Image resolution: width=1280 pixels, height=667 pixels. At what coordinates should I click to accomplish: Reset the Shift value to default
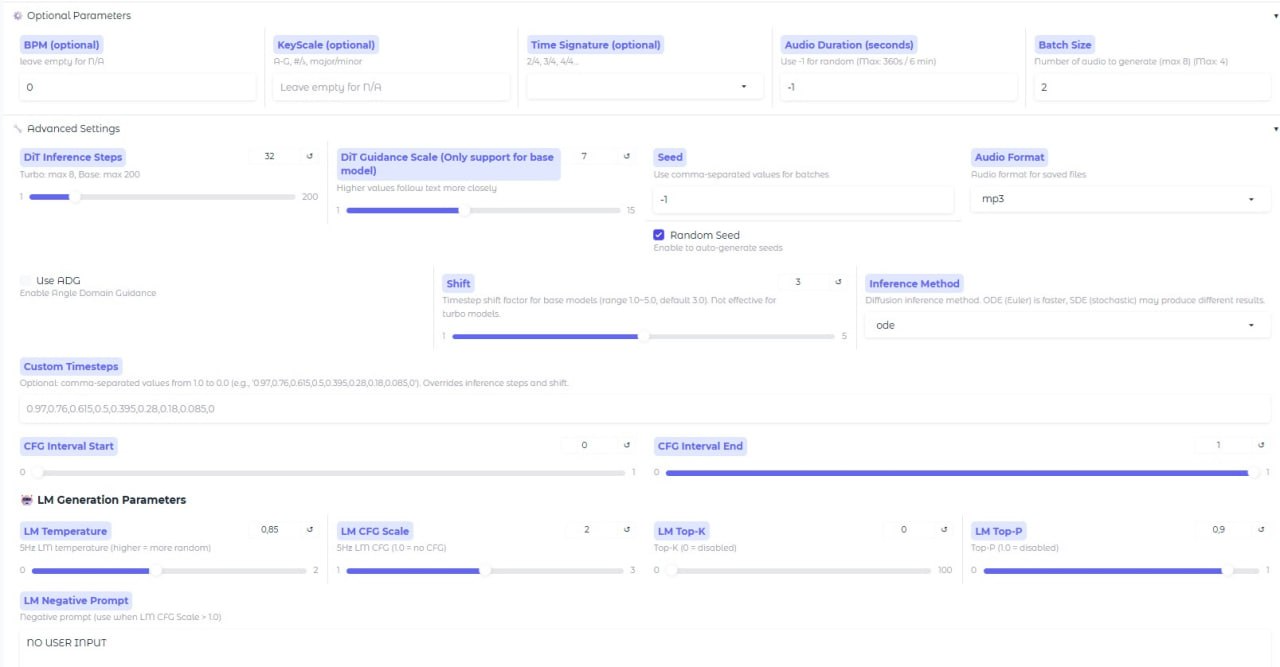click(x=838, y=282)
